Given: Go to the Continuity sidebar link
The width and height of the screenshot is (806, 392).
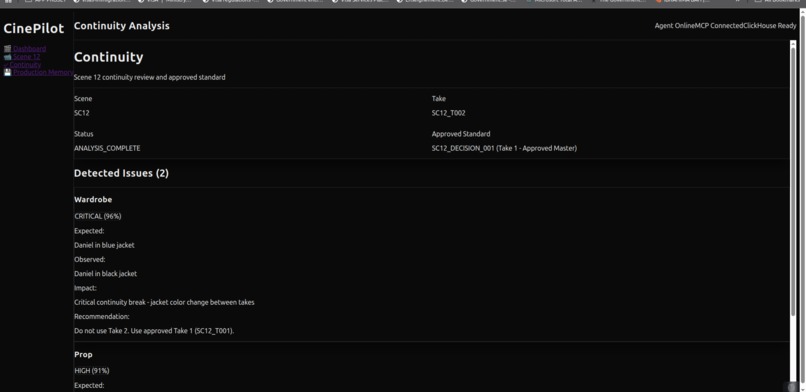Looking at the screenshot, I should click(25, 65).
